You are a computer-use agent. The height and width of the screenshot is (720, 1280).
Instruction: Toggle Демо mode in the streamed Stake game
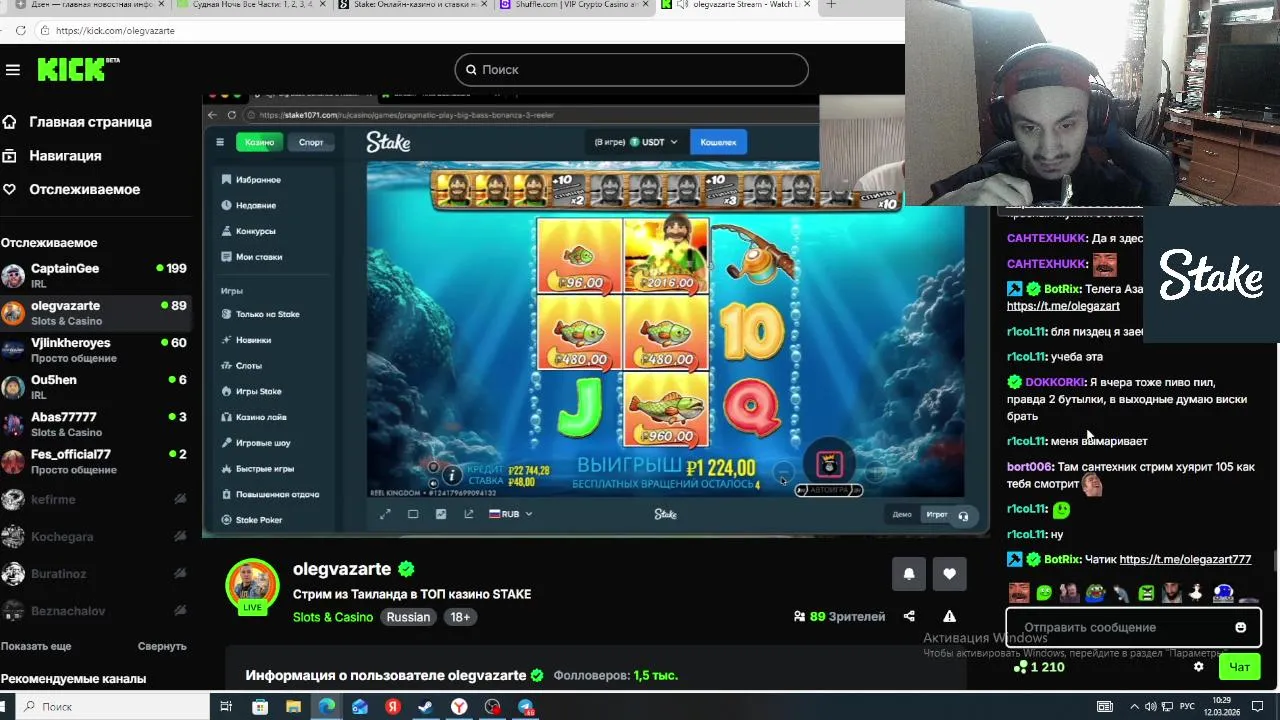point(902,515)
